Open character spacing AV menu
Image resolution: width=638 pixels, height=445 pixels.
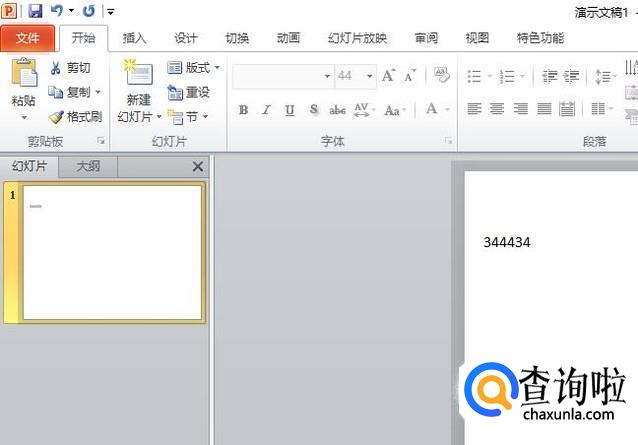coord(364,110)
